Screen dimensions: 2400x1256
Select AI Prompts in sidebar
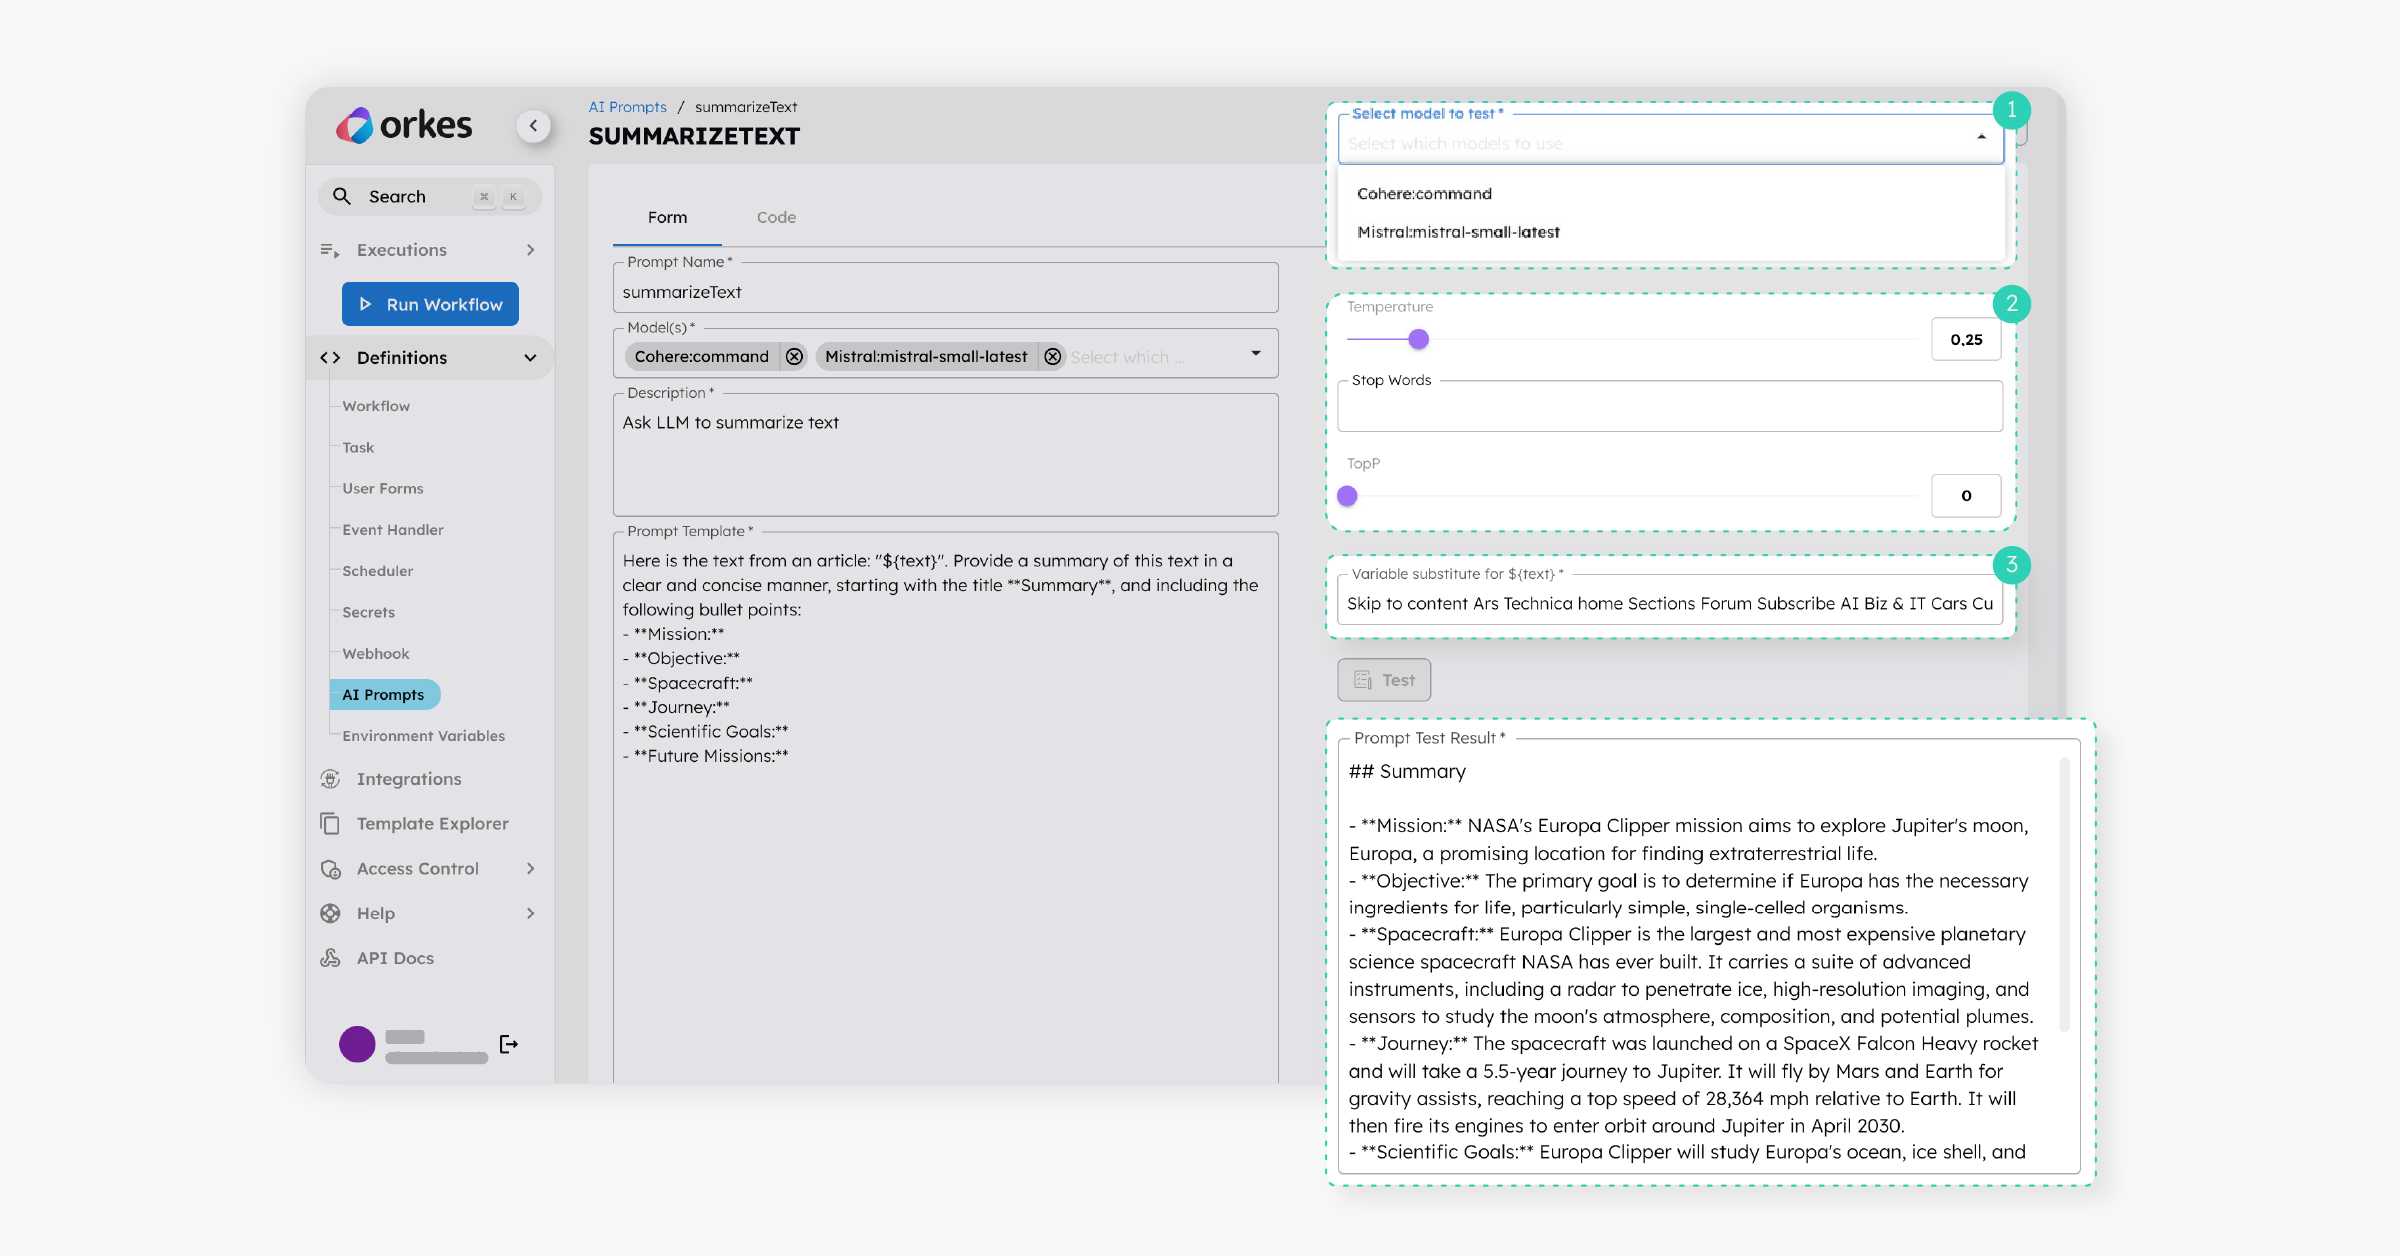[x=384, y=695]
